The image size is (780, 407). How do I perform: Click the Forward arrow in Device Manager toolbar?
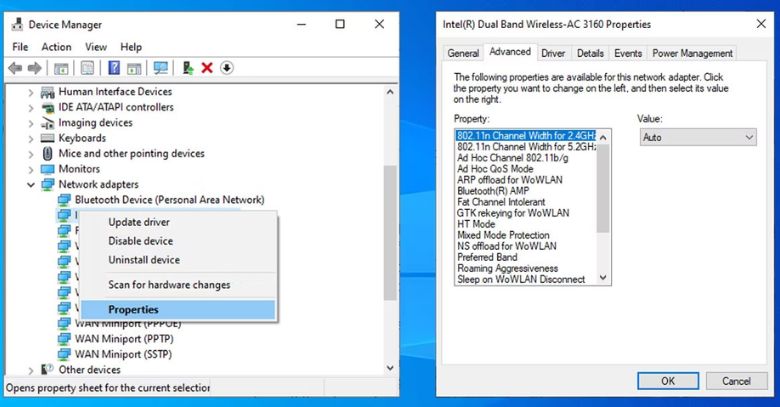(x=34, y=68)
